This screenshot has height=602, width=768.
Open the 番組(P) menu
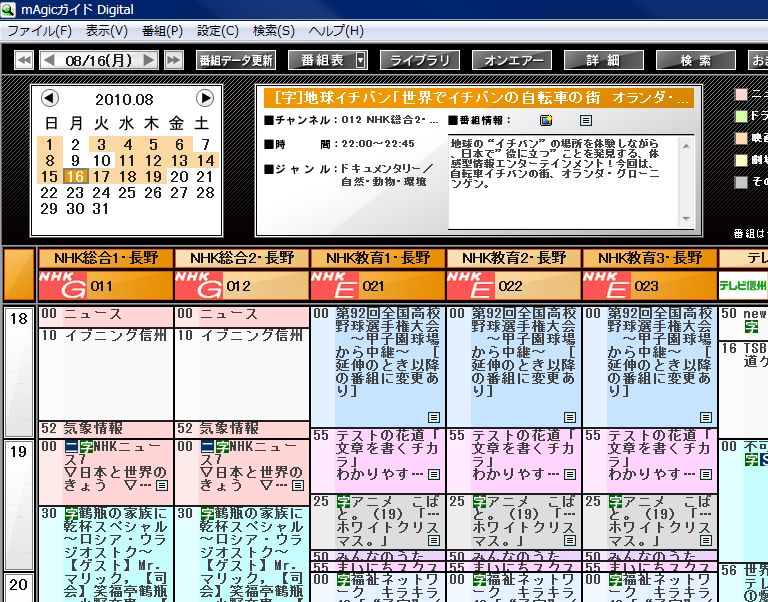(x=163, y=31)
